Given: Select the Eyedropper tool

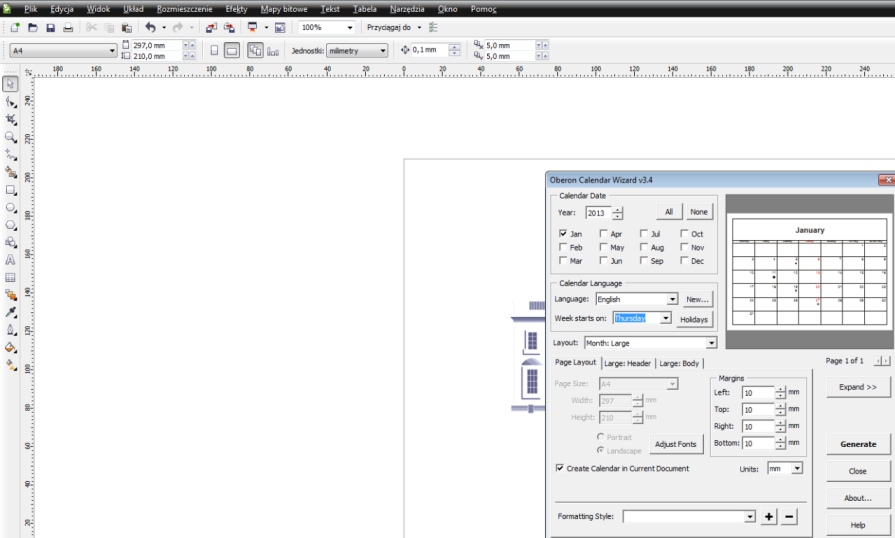Looking at the screenshot, I should click(x=10, y=312).
